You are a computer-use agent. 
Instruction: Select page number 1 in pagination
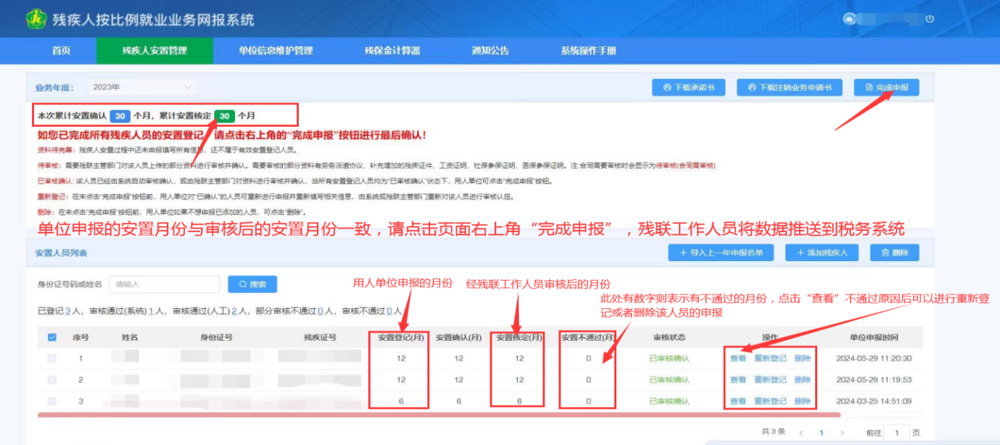[821, 433]
